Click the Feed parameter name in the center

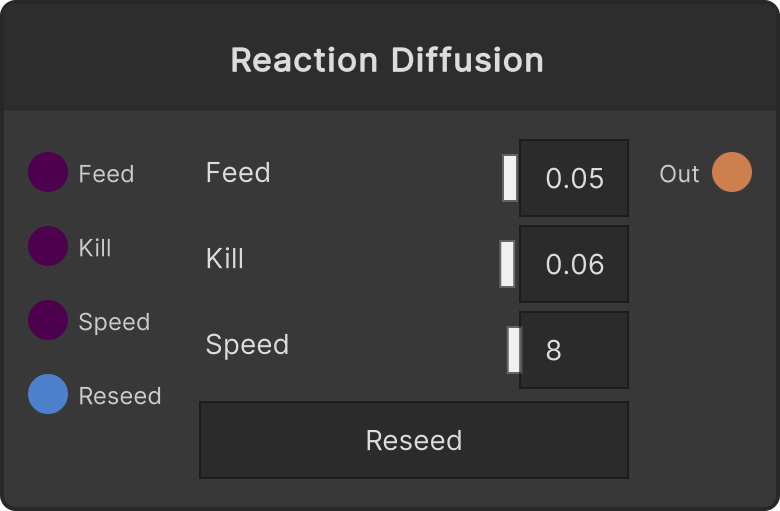tap(238, 172)
